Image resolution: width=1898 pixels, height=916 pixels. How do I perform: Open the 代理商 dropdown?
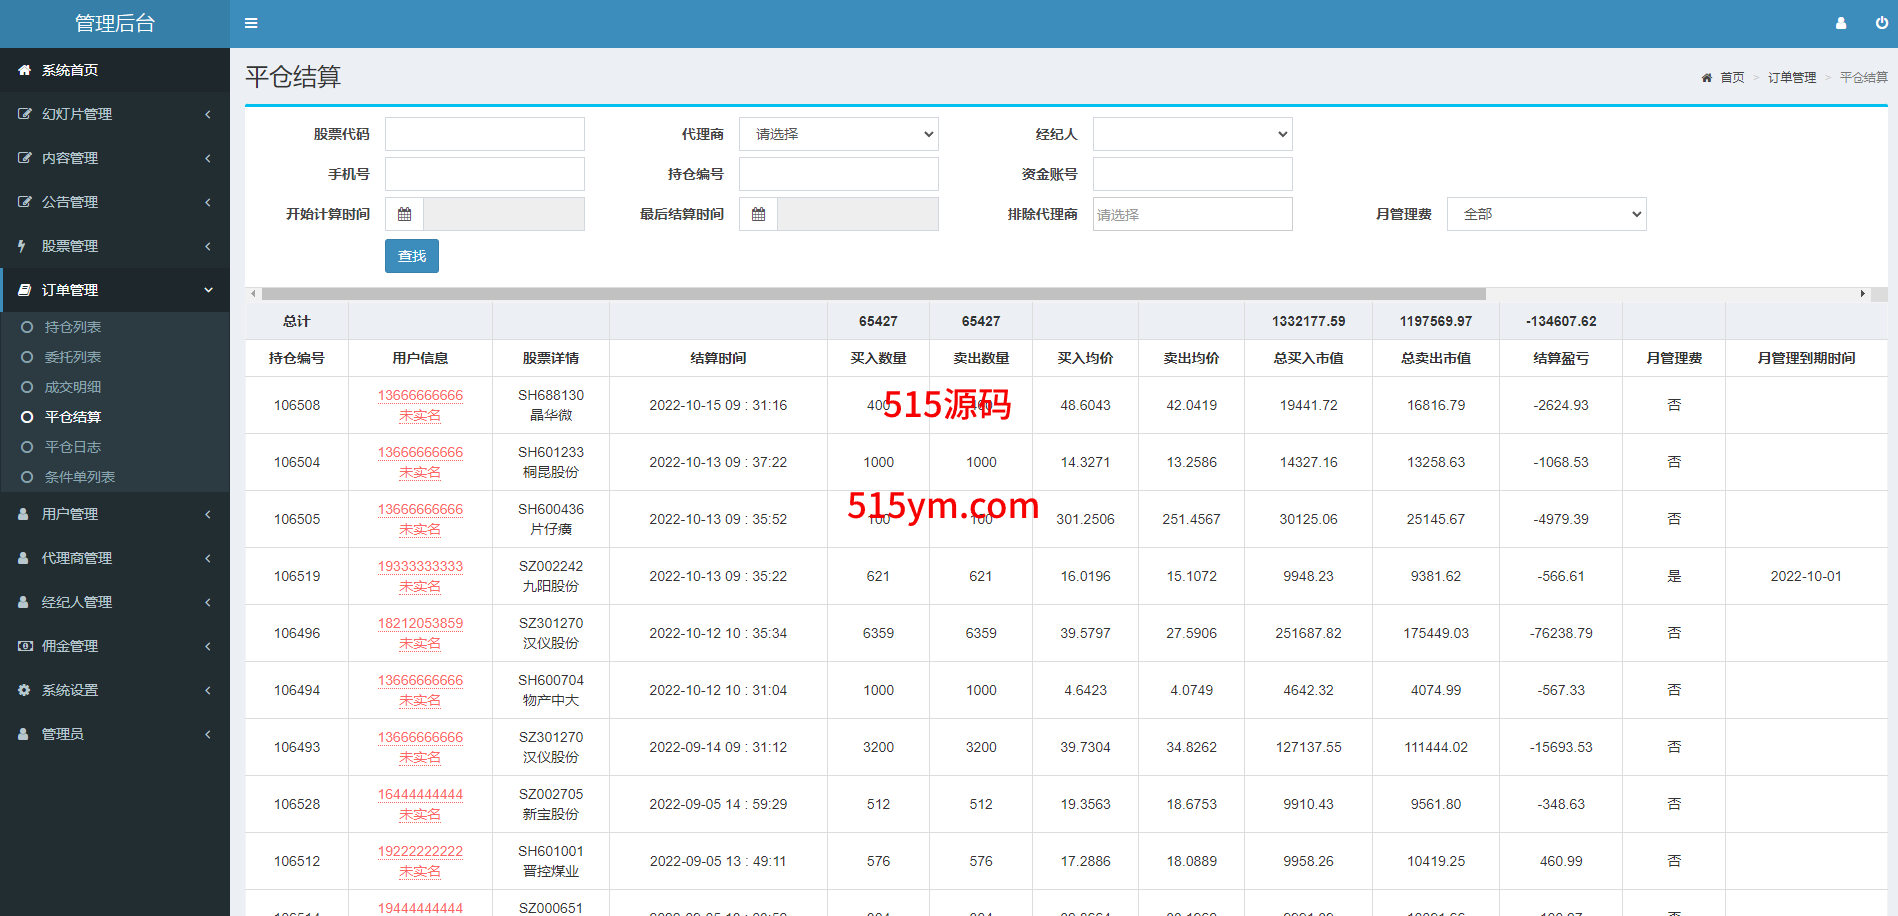838,134
